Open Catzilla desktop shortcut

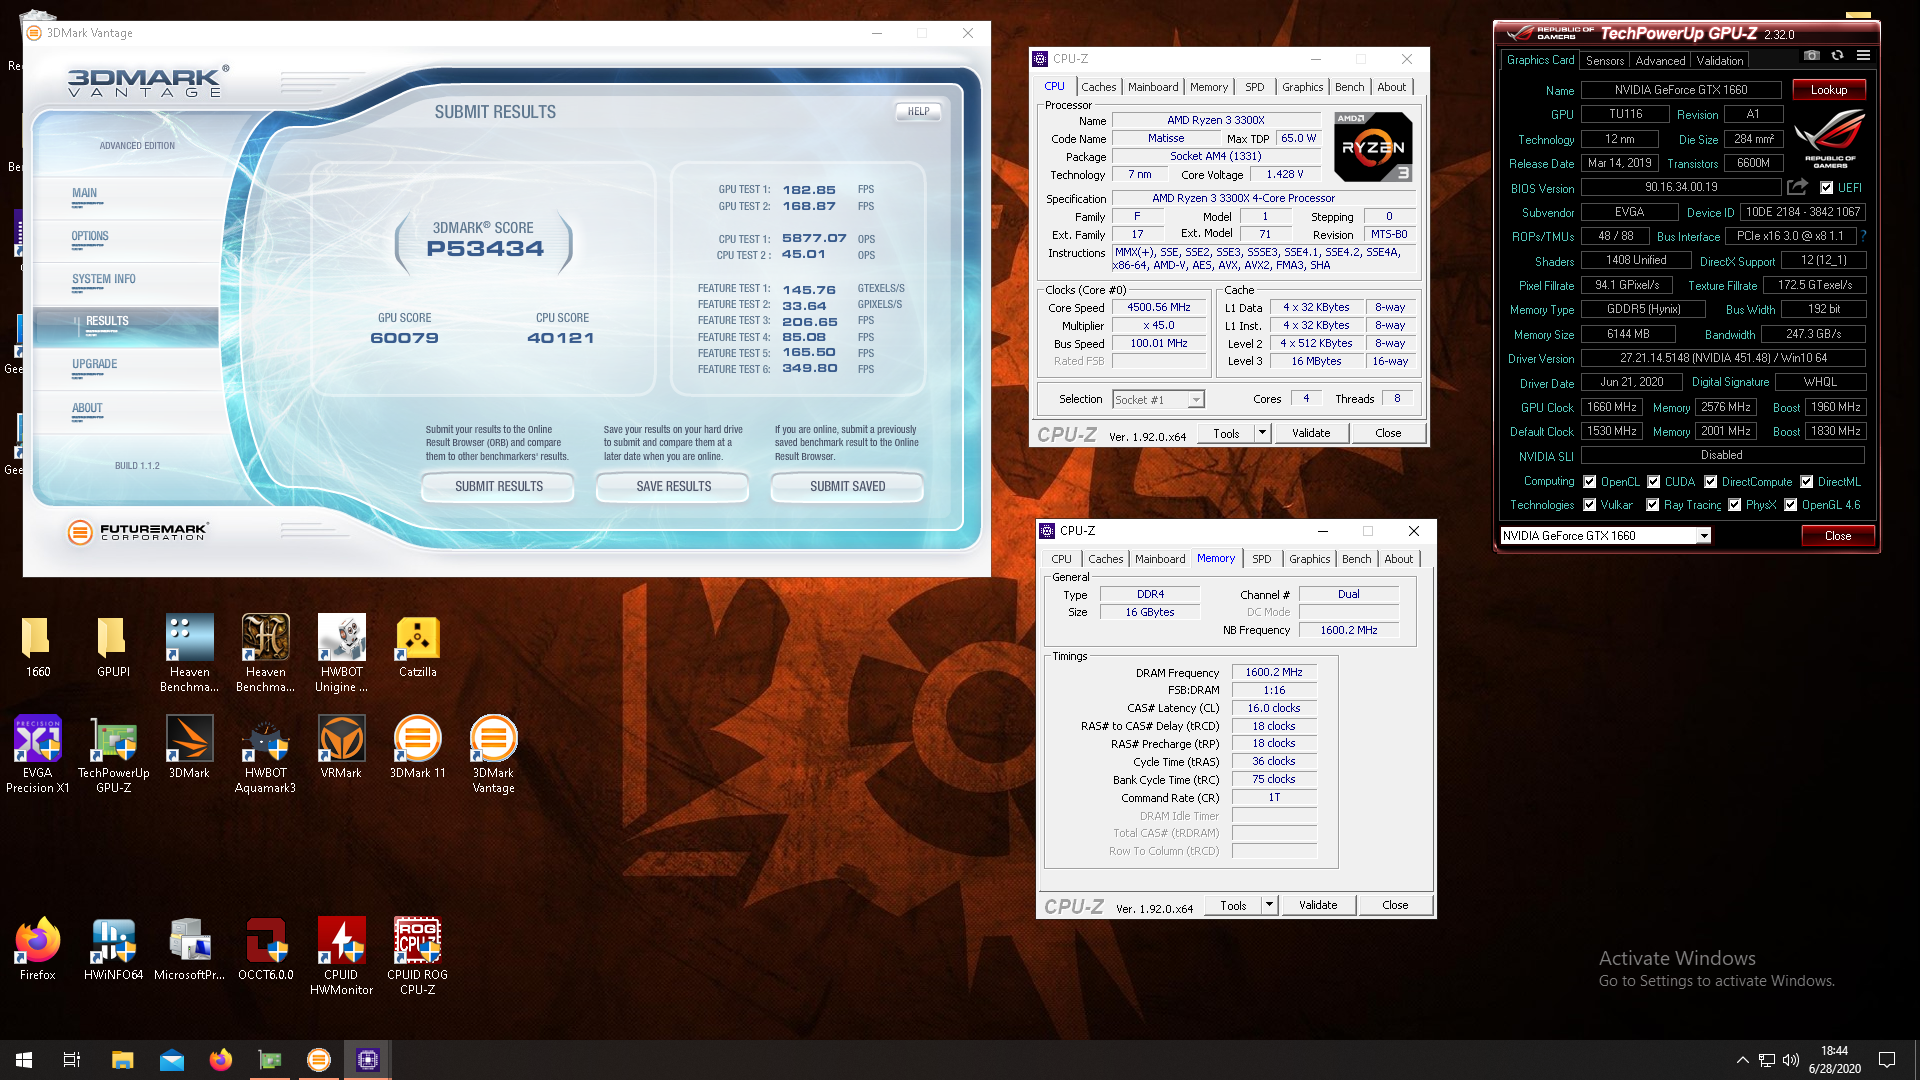pos(417,647)
